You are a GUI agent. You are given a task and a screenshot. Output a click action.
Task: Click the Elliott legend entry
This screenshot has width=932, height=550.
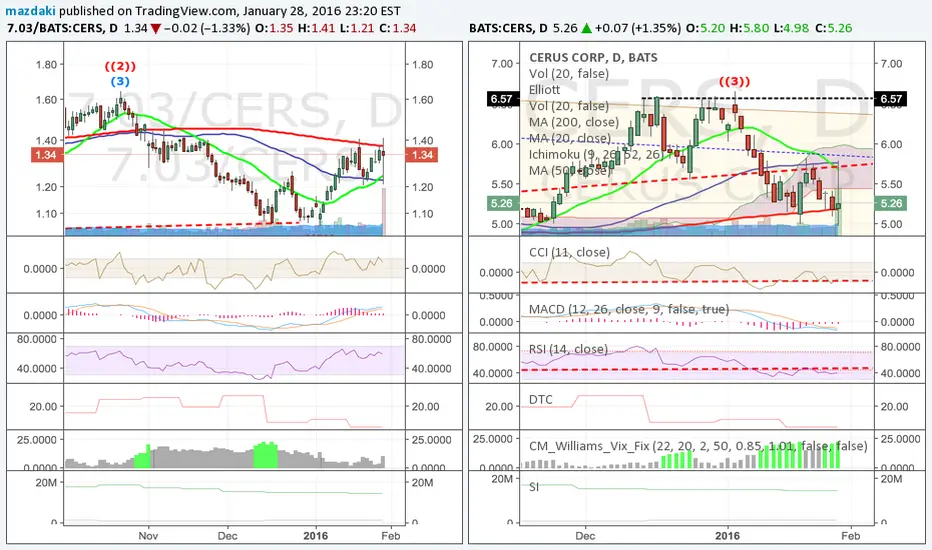click(544, 90)
